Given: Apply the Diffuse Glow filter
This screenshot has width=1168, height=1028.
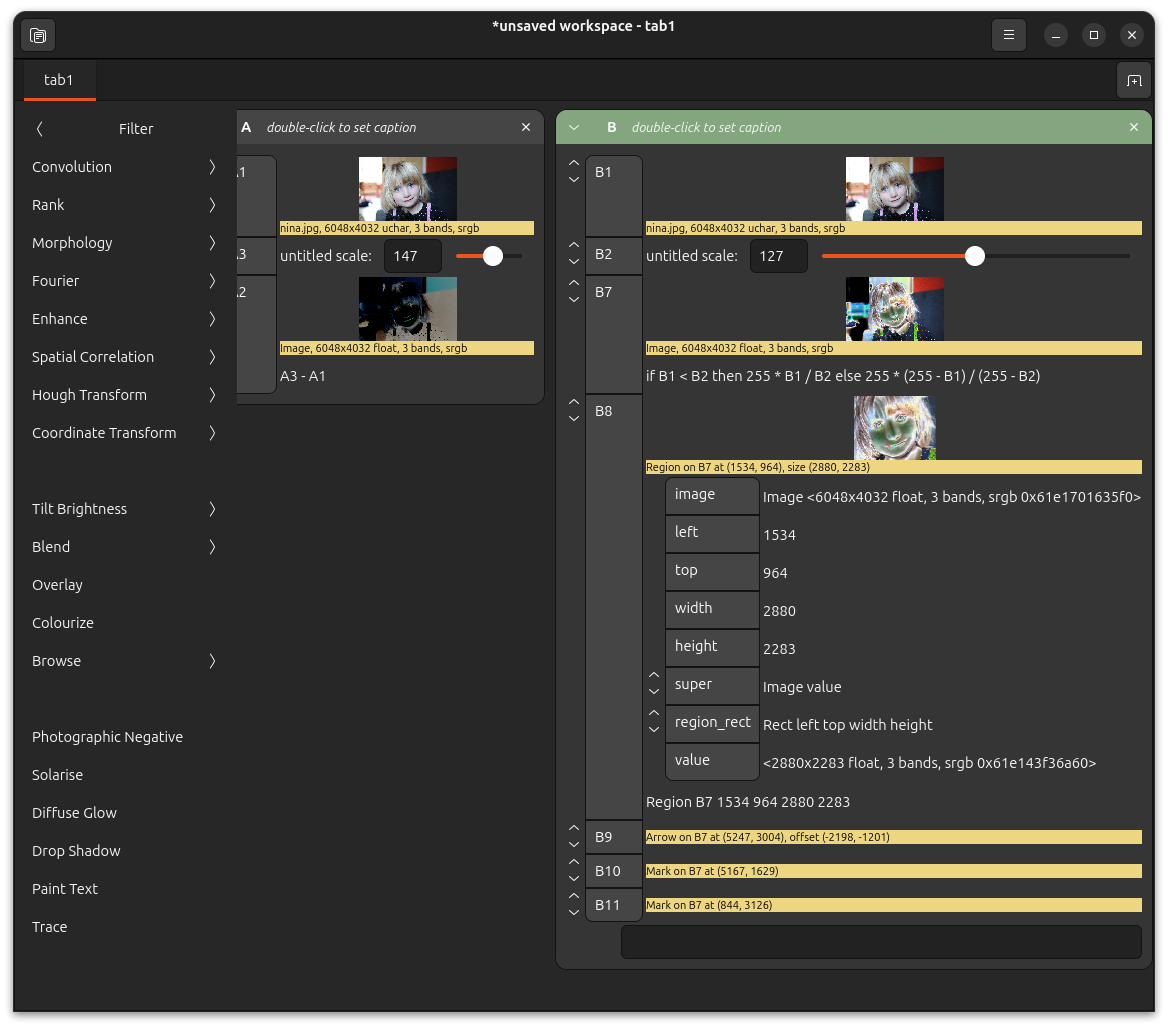Looking at the screenshot, I should (x=124, y=813).
